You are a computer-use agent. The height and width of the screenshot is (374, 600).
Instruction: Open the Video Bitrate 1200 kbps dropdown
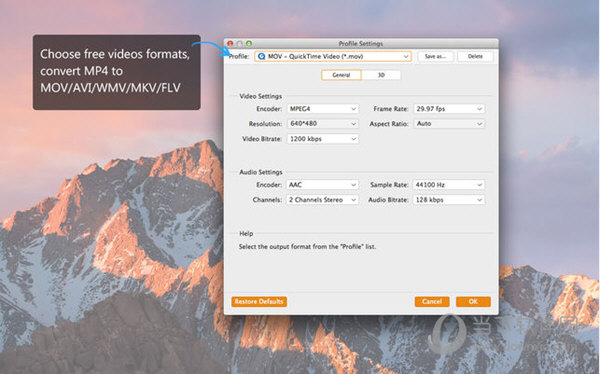coord(323,139)
